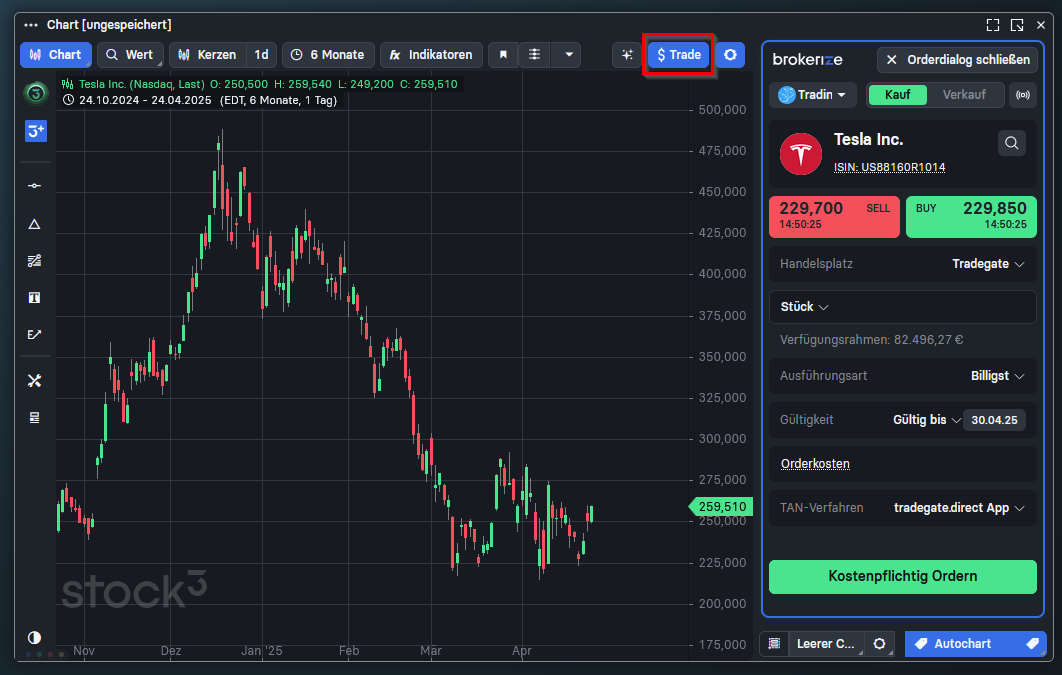Image resolution: width=1062 pixels, height=675 pixels.
Task: Open the layout lines toolbar icon
Action: pos(534,55)
